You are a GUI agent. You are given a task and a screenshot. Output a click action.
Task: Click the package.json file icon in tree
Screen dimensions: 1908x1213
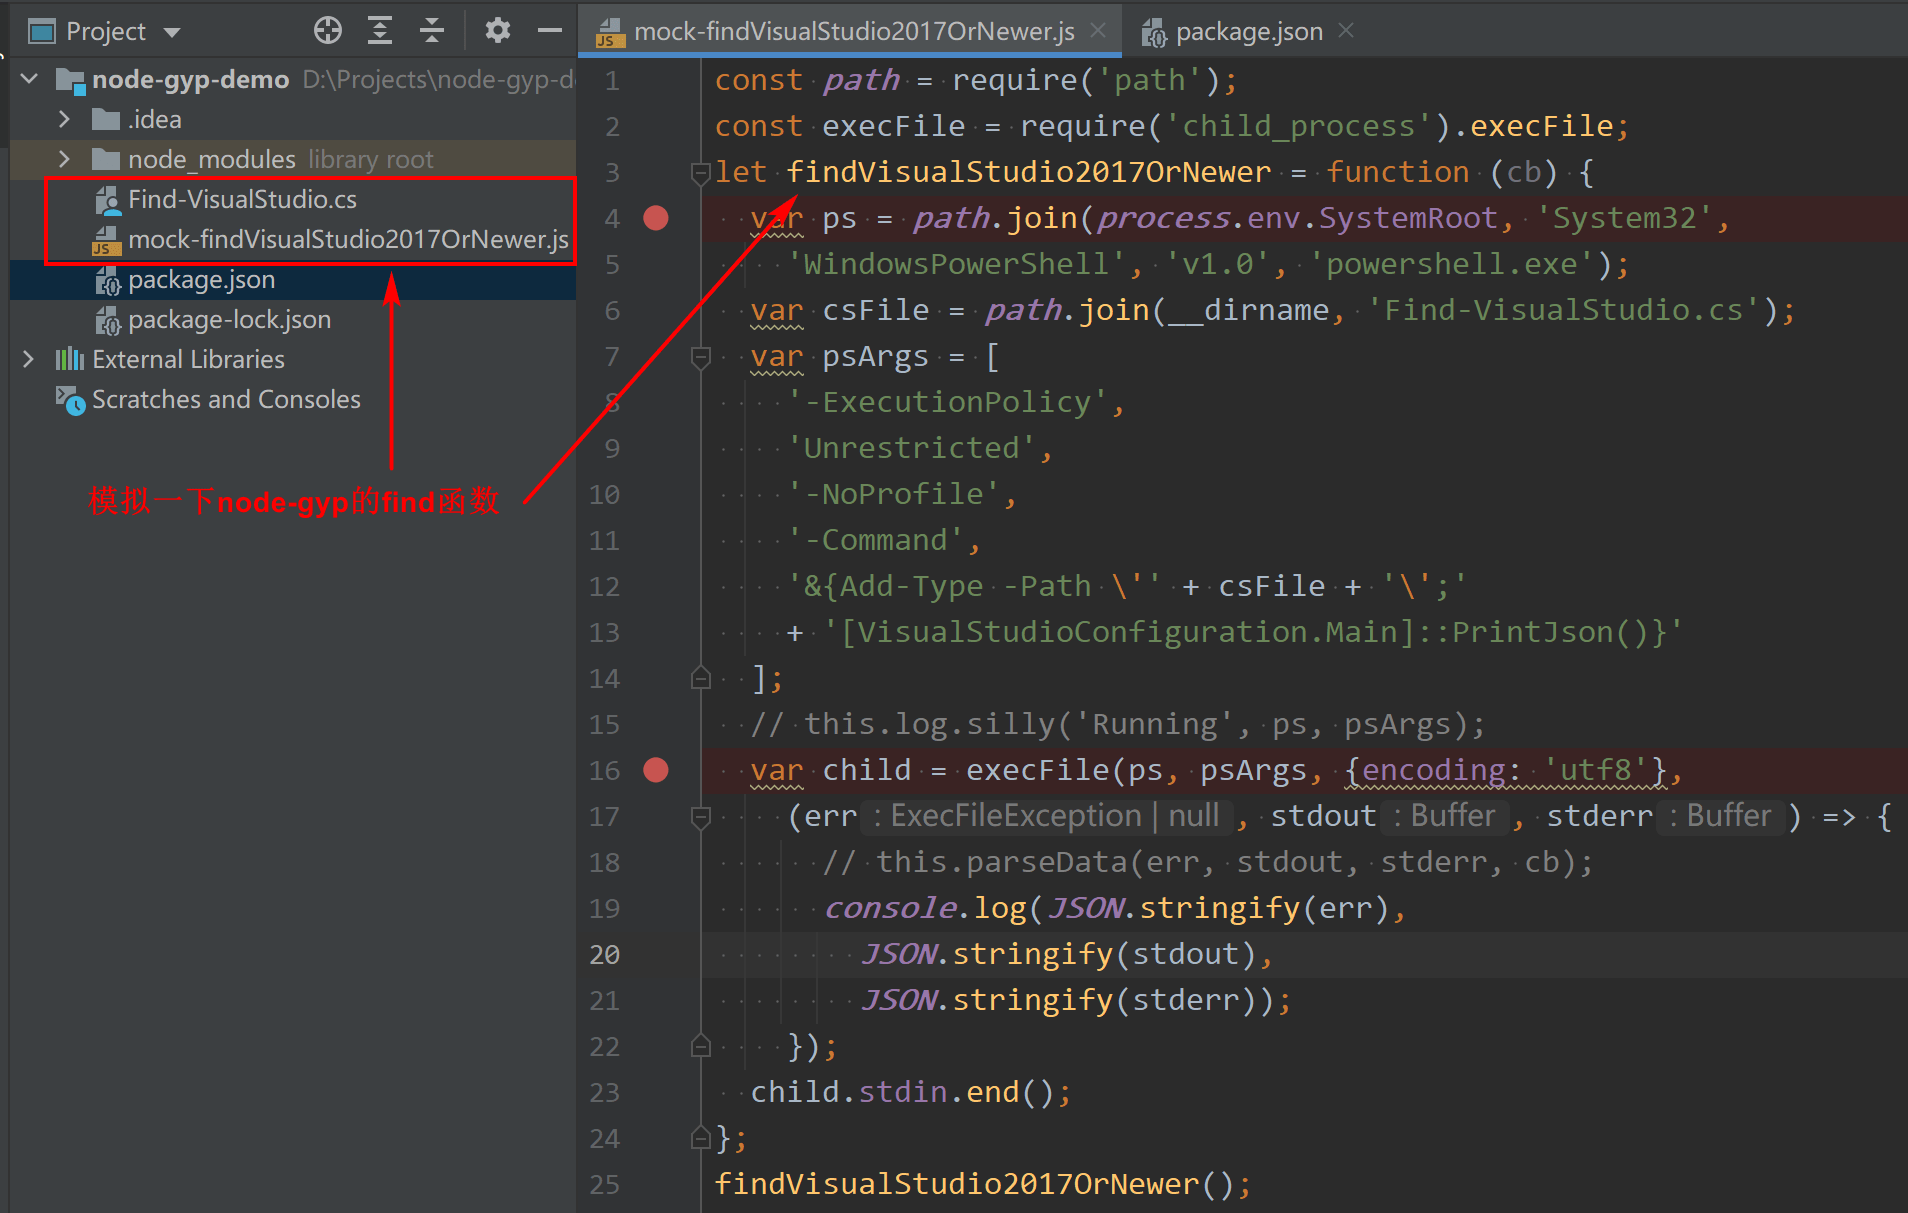click(107, 280)
